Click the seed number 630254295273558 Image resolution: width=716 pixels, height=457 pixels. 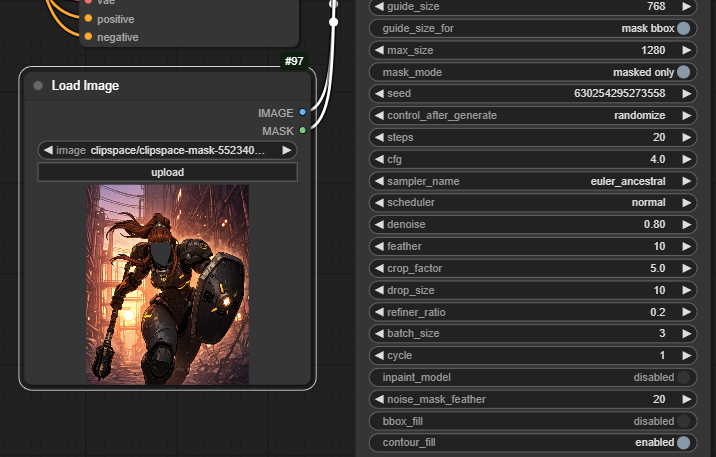(x=620, y=94)
